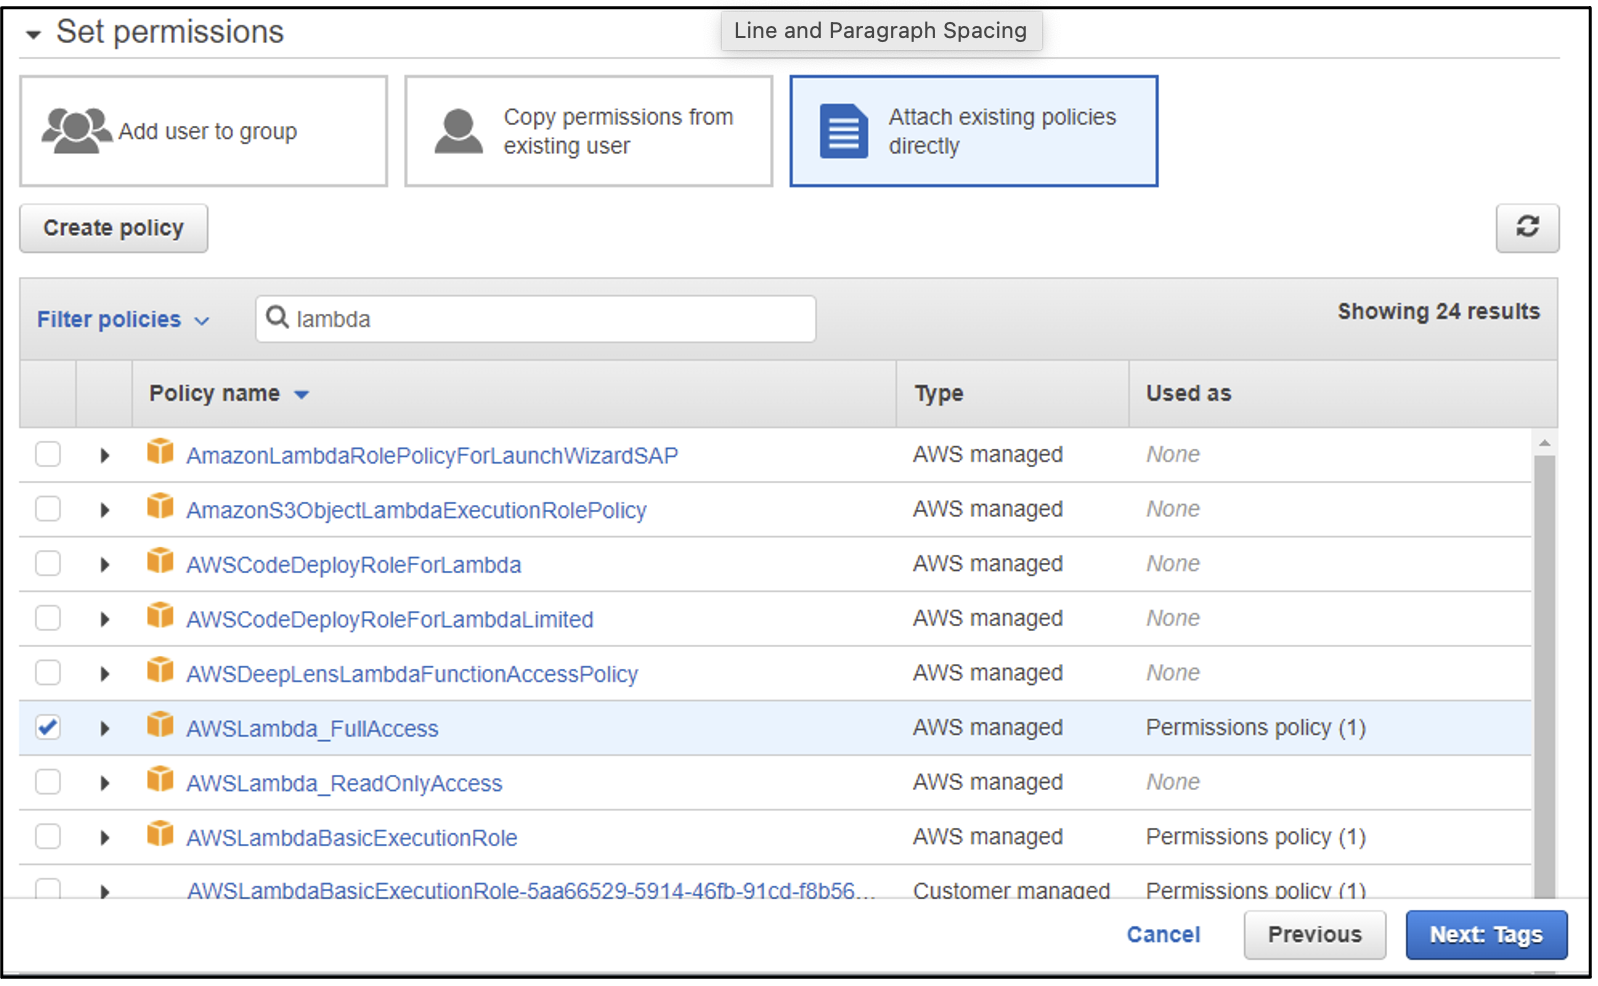Click the Create policy button
The image size is (1598, 986).
click(114, 228)
